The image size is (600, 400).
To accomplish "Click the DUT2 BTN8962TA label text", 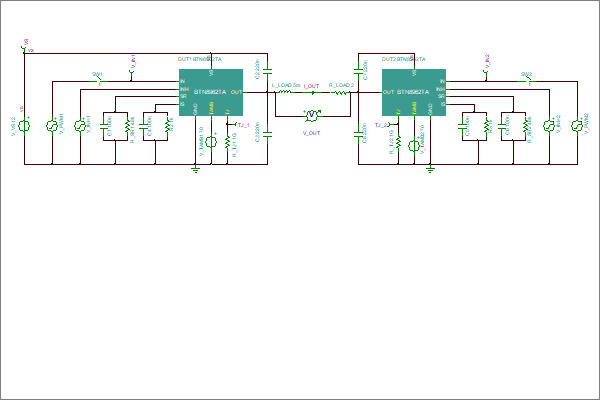I will tap(404, 59).
